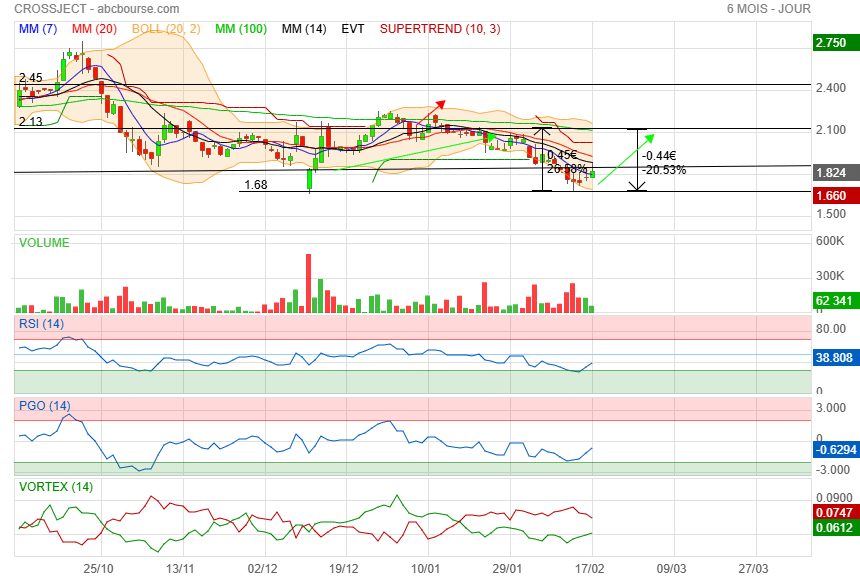Click the 13/11 date label
This screenshot has width=860, height=579.
[180, 569]
